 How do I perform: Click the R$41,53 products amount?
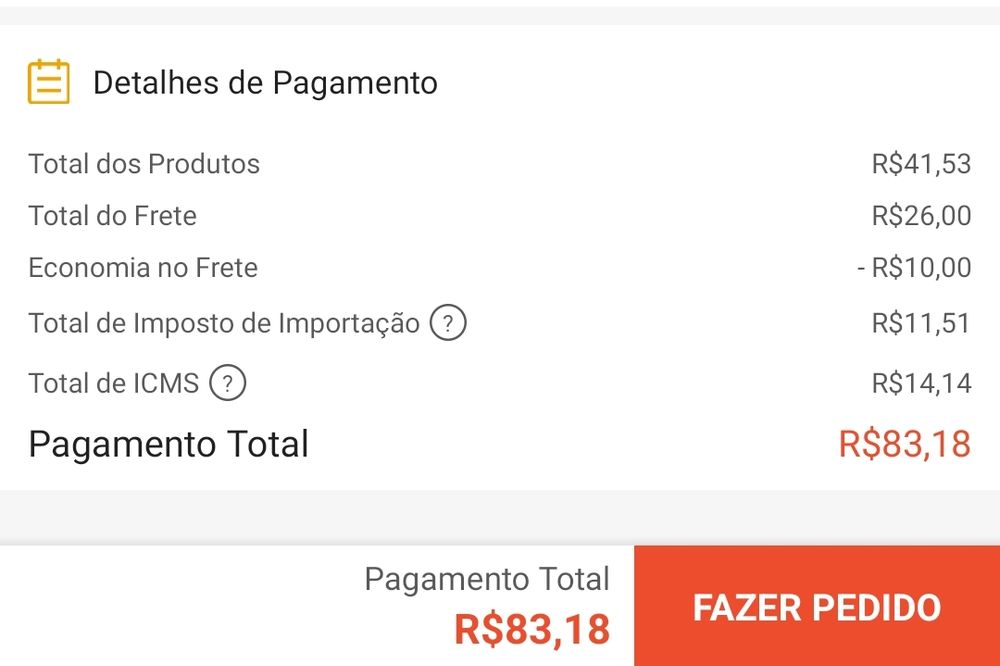point(920,164)
